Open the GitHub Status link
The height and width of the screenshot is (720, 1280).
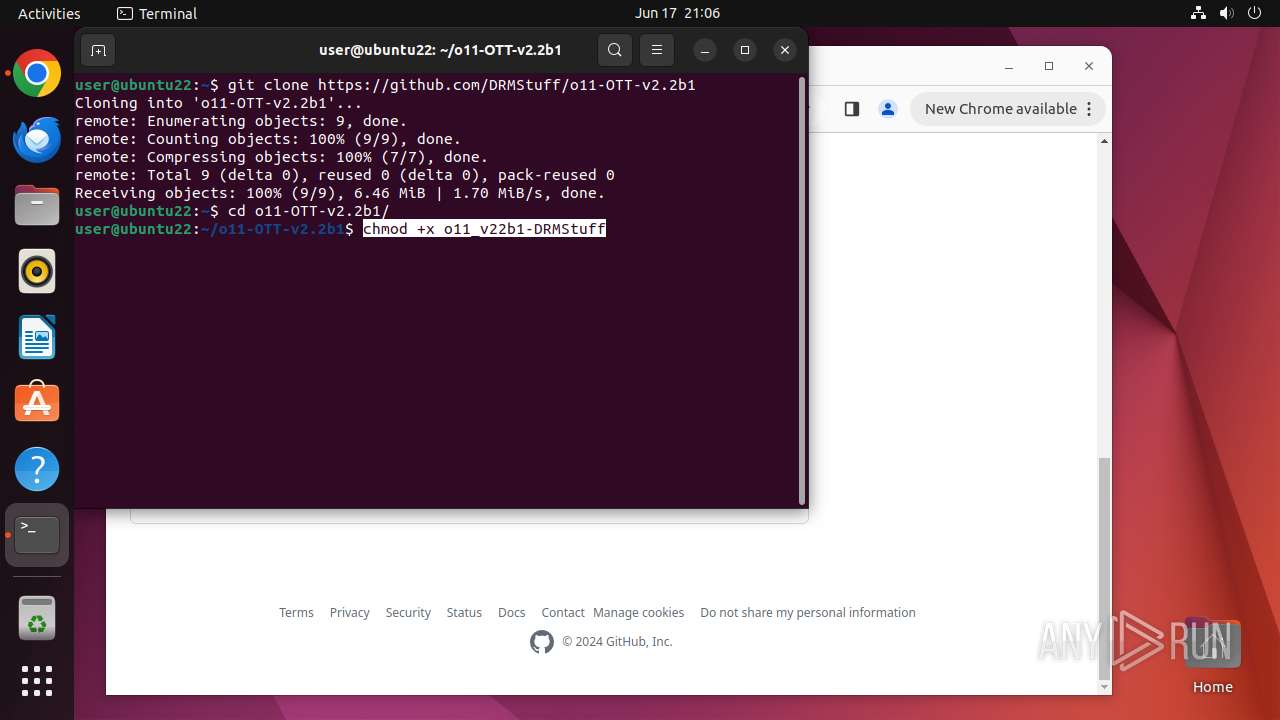464,612
